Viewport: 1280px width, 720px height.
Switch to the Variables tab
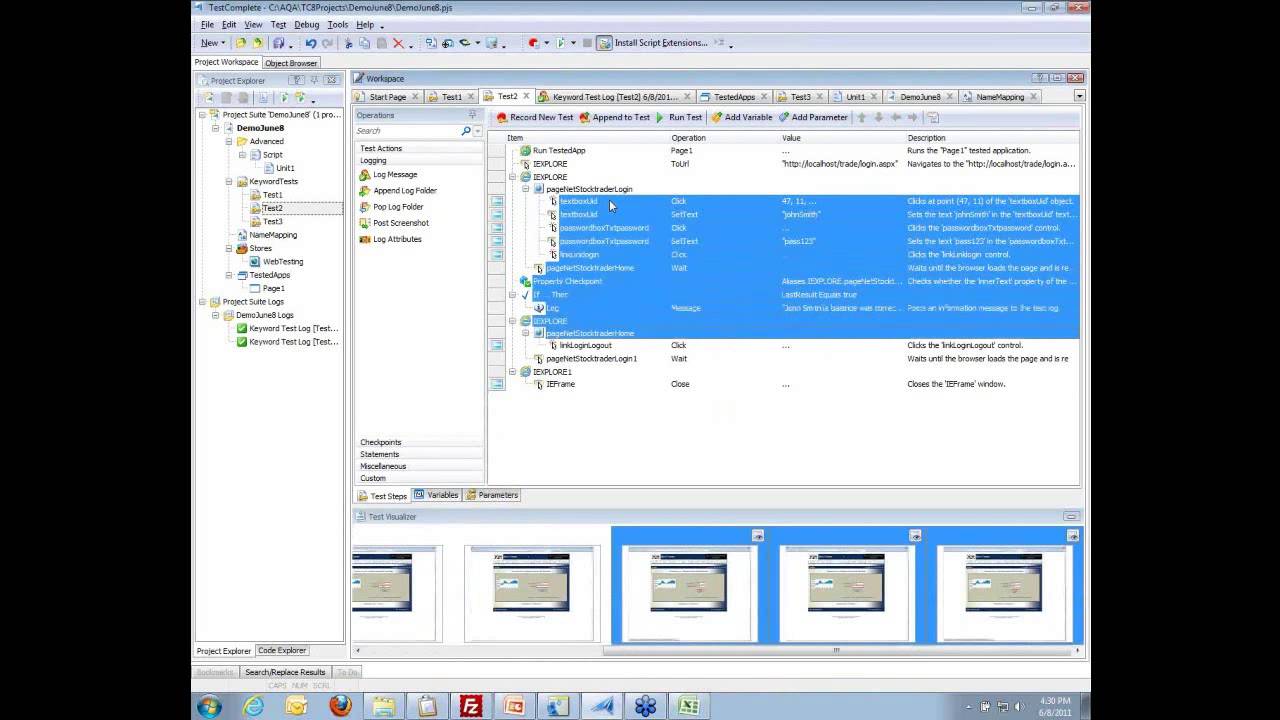(x=436, y=495)
